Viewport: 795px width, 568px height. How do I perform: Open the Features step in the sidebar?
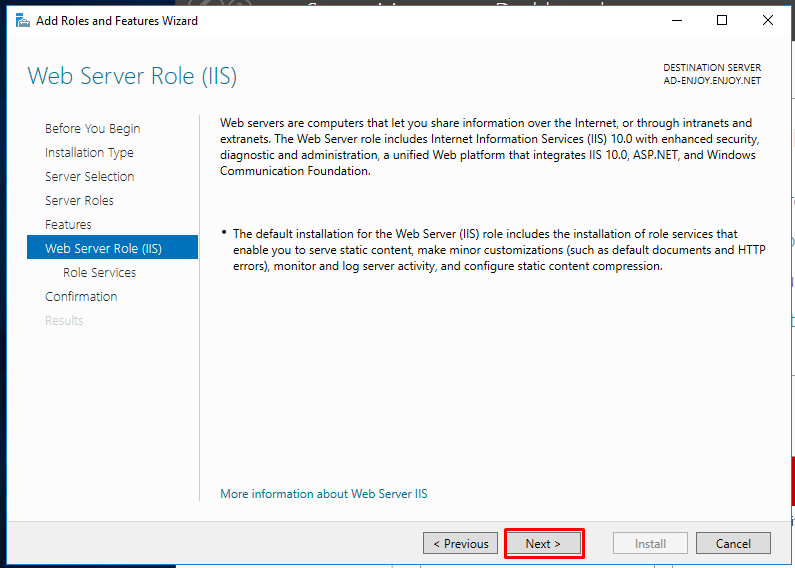click(68, 224)
